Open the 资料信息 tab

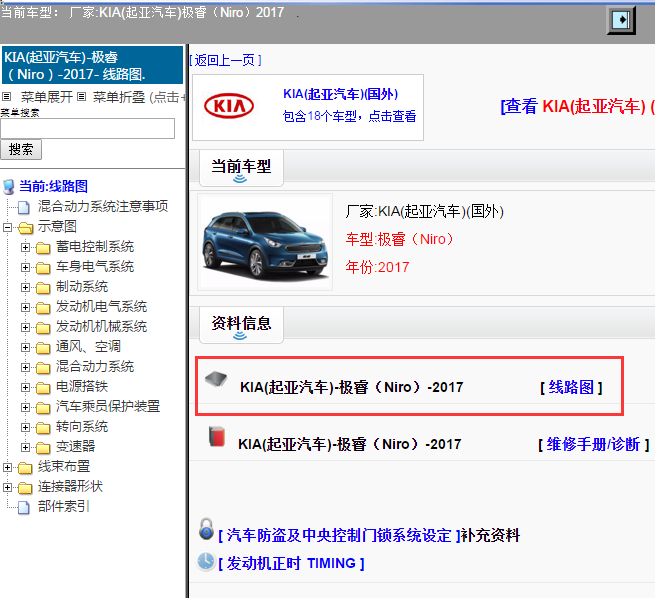(x=241, y=325)
